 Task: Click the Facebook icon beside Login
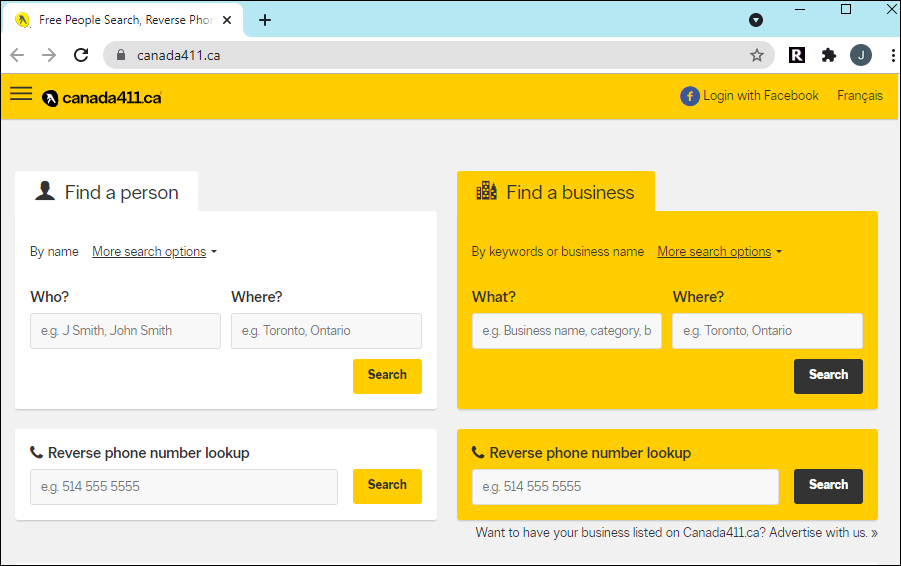[690, 96]
